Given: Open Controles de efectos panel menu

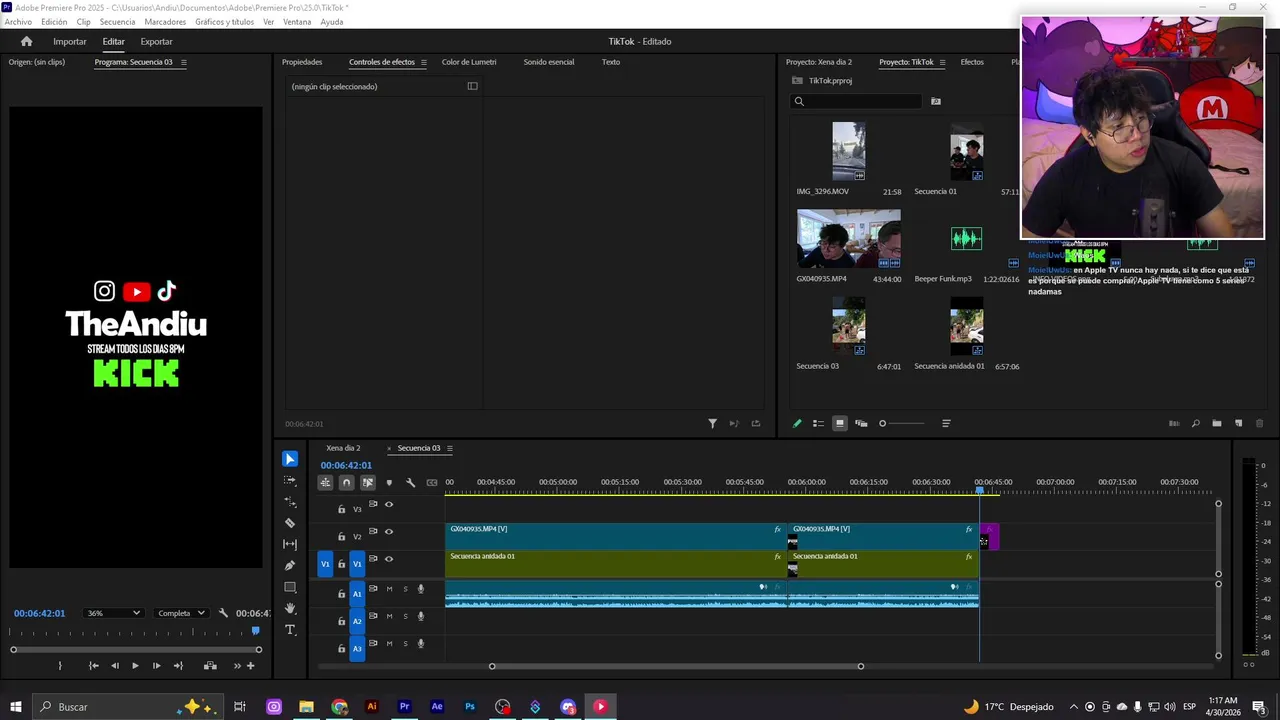Looking at the screenshot, I should (x=423, y=62).
